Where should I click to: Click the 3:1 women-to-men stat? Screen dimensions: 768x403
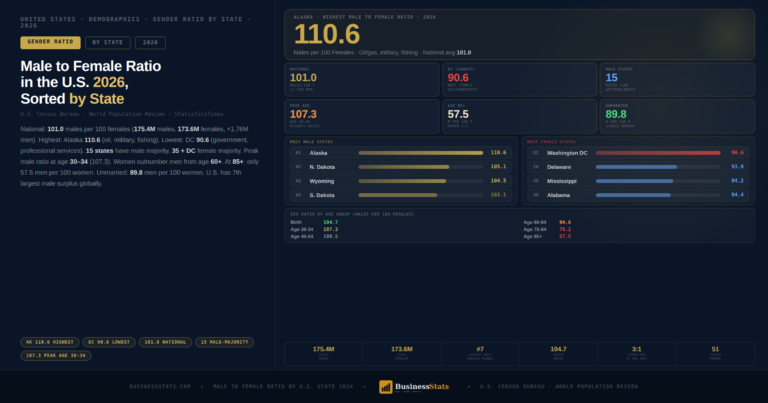pos(636,354)
